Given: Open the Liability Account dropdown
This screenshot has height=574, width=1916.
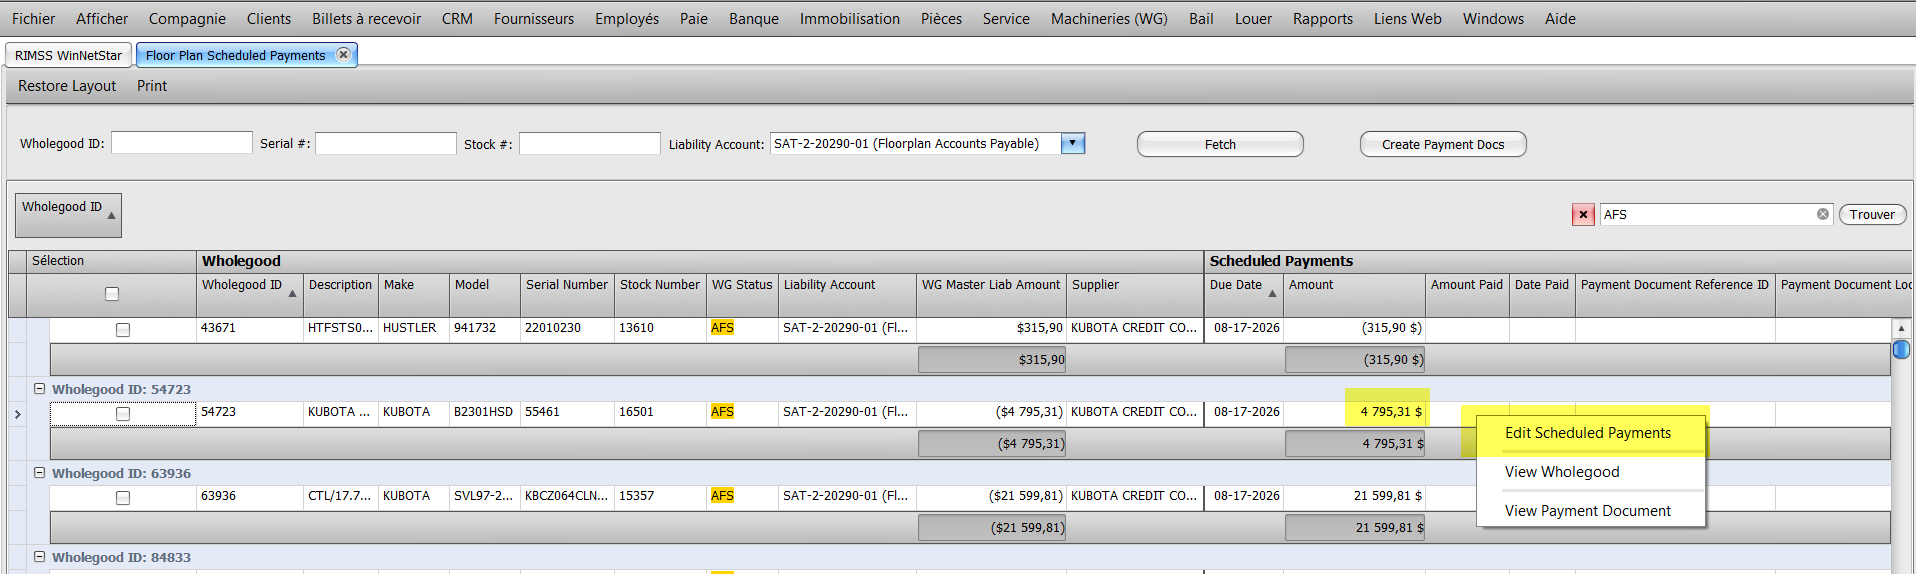Looking at the screenshot, I should click(1072, 143).
